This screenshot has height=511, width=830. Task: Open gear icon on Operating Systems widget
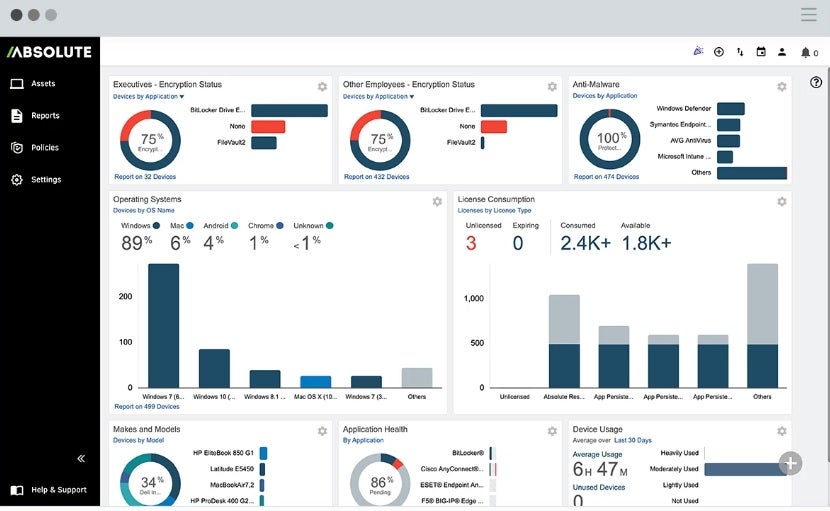pos(437,201)
